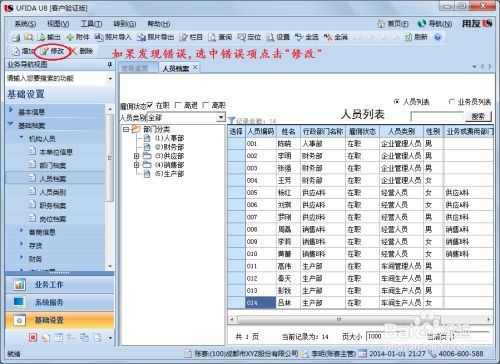Open the 帮助(H) menu

tap(159, 24)
